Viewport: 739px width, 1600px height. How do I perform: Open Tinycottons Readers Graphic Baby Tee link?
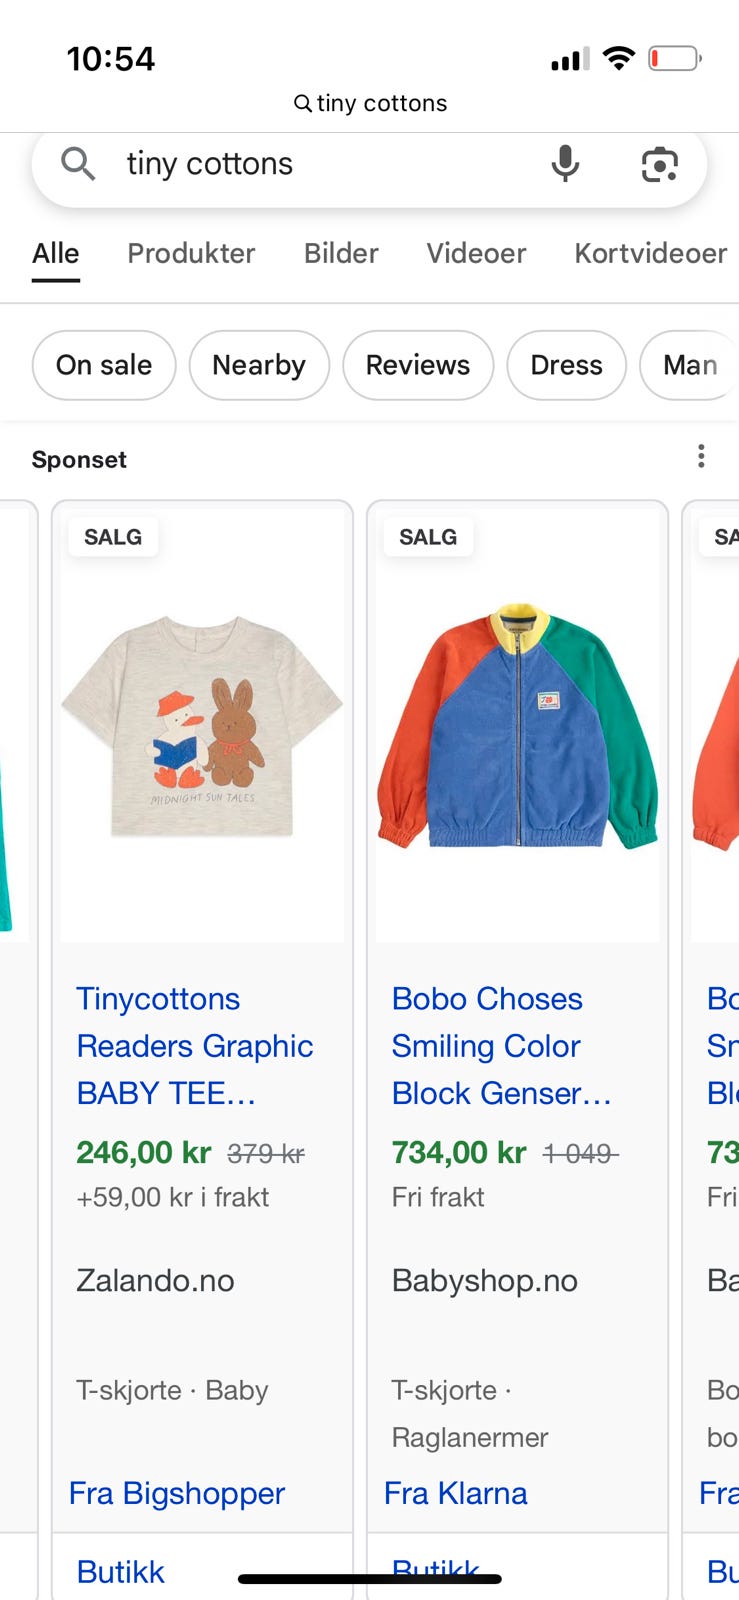(195, 1046)
